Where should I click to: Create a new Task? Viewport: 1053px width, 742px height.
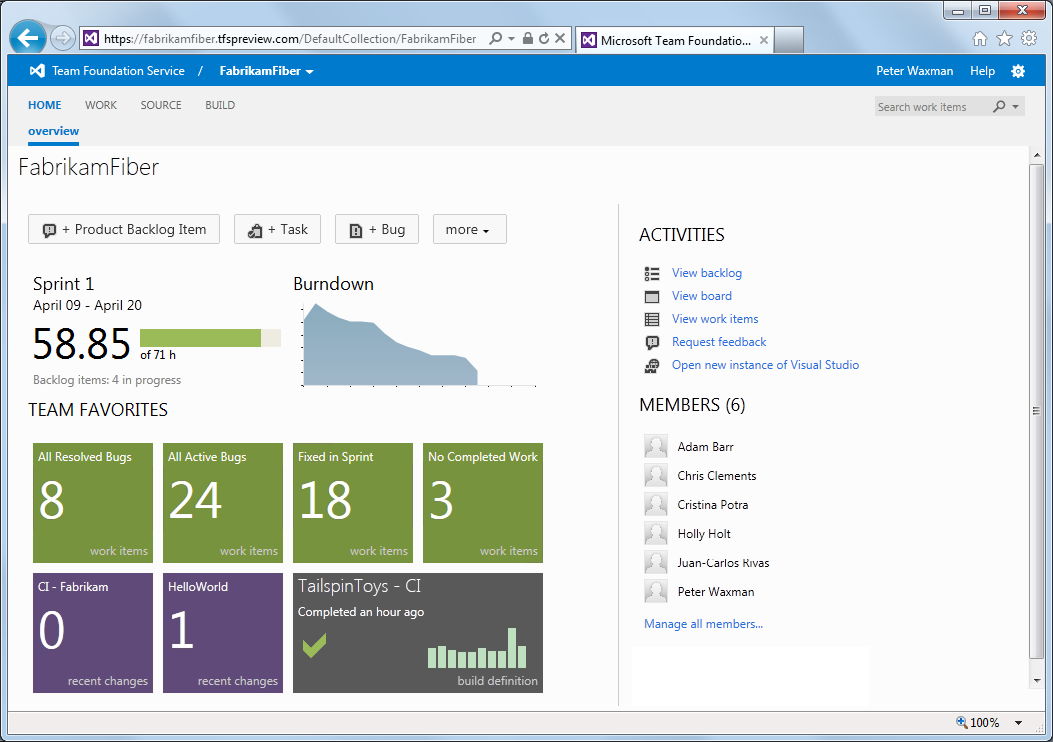tap(277, 229)
